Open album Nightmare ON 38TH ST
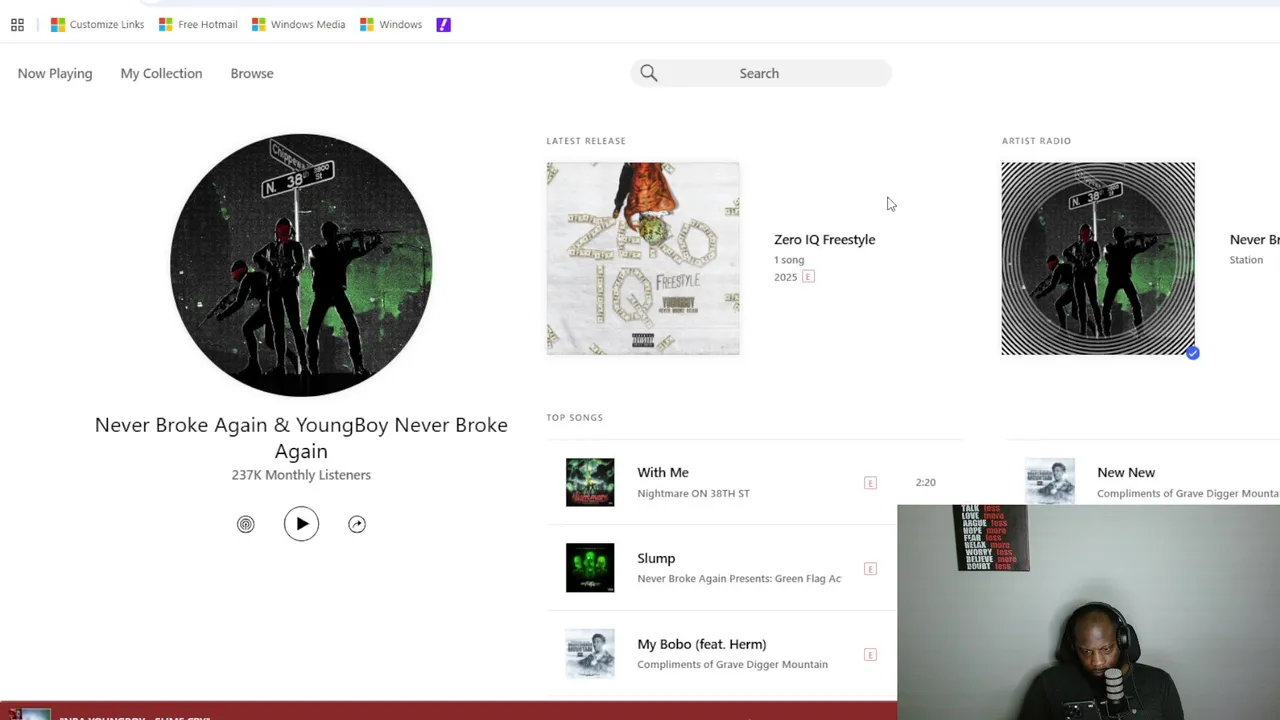Viewport: 1280px width, 720px height. coord(693,493)
